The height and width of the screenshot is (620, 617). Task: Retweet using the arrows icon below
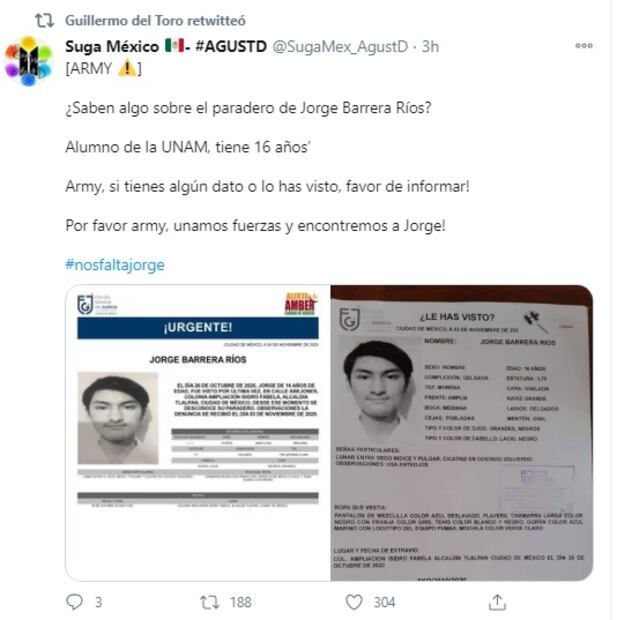tap(209, 602)
